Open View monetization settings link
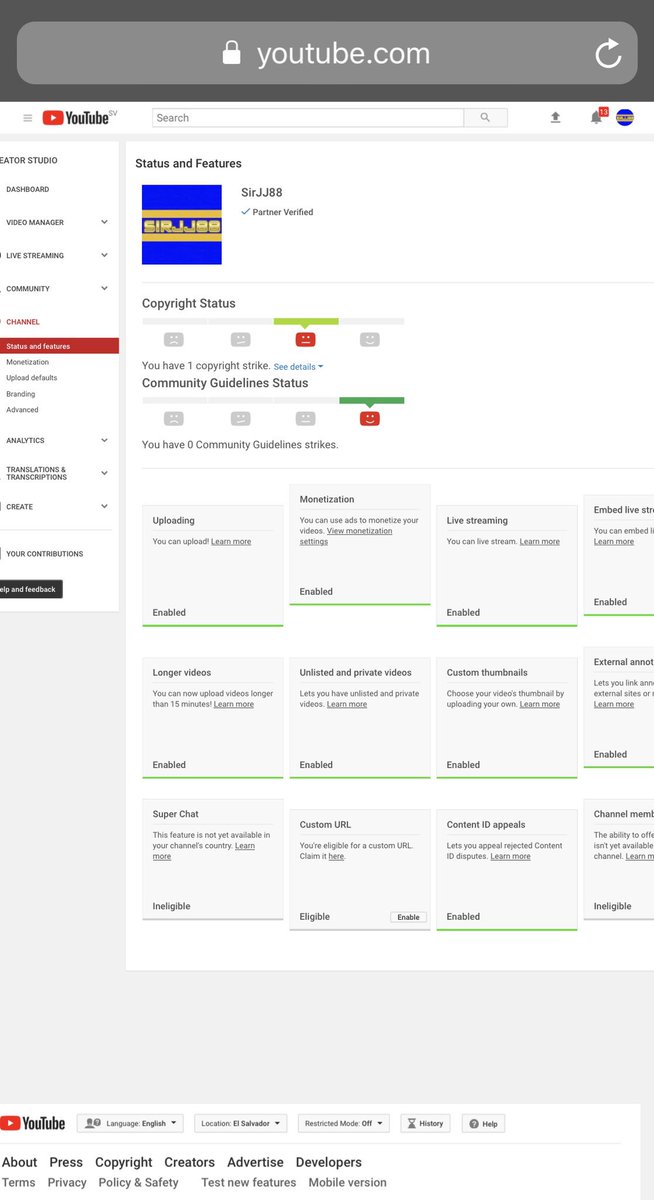The height and width of the screenshot is (1200, 654). click(x=346, y=537)
